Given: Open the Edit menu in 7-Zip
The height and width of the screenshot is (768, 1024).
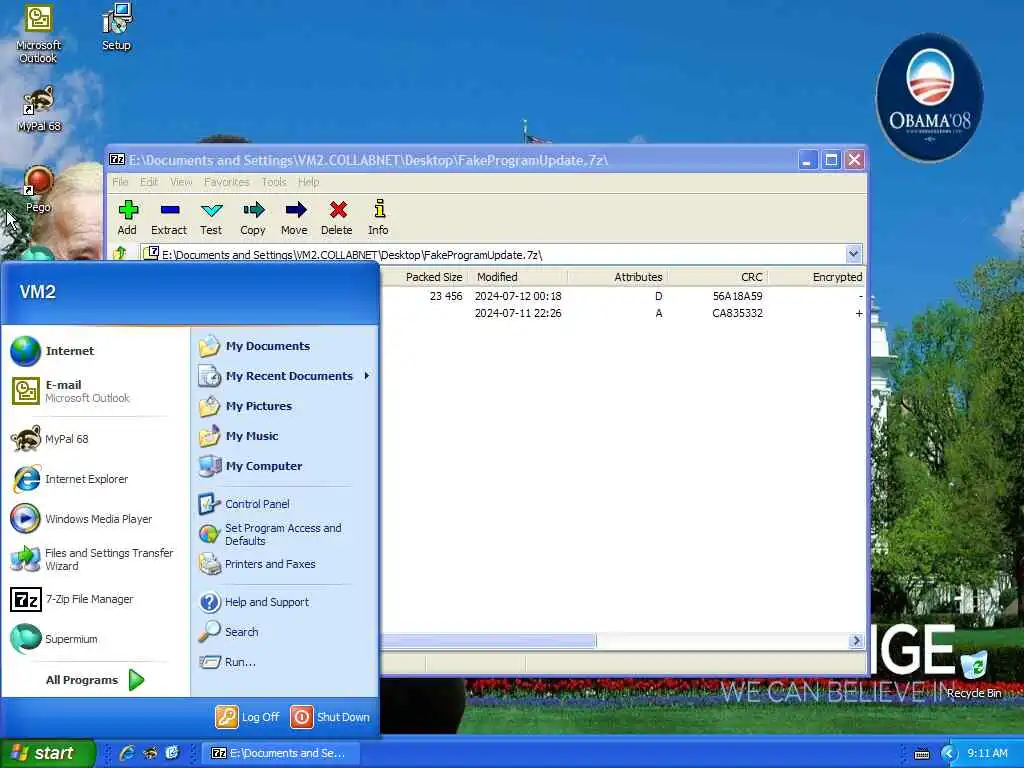Looking at the screenshot, I should point(149,182).
